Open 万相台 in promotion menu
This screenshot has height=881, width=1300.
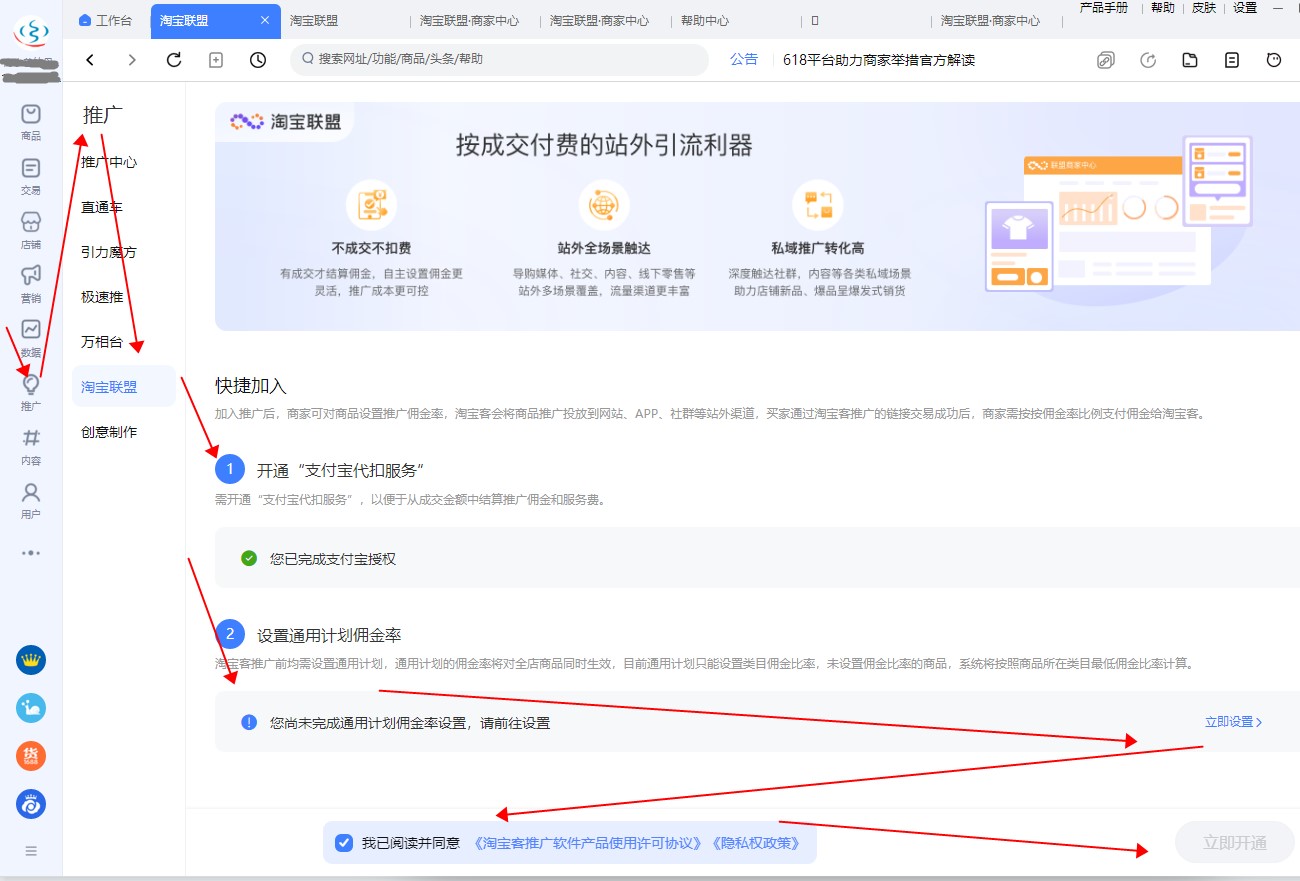(102, 342)
